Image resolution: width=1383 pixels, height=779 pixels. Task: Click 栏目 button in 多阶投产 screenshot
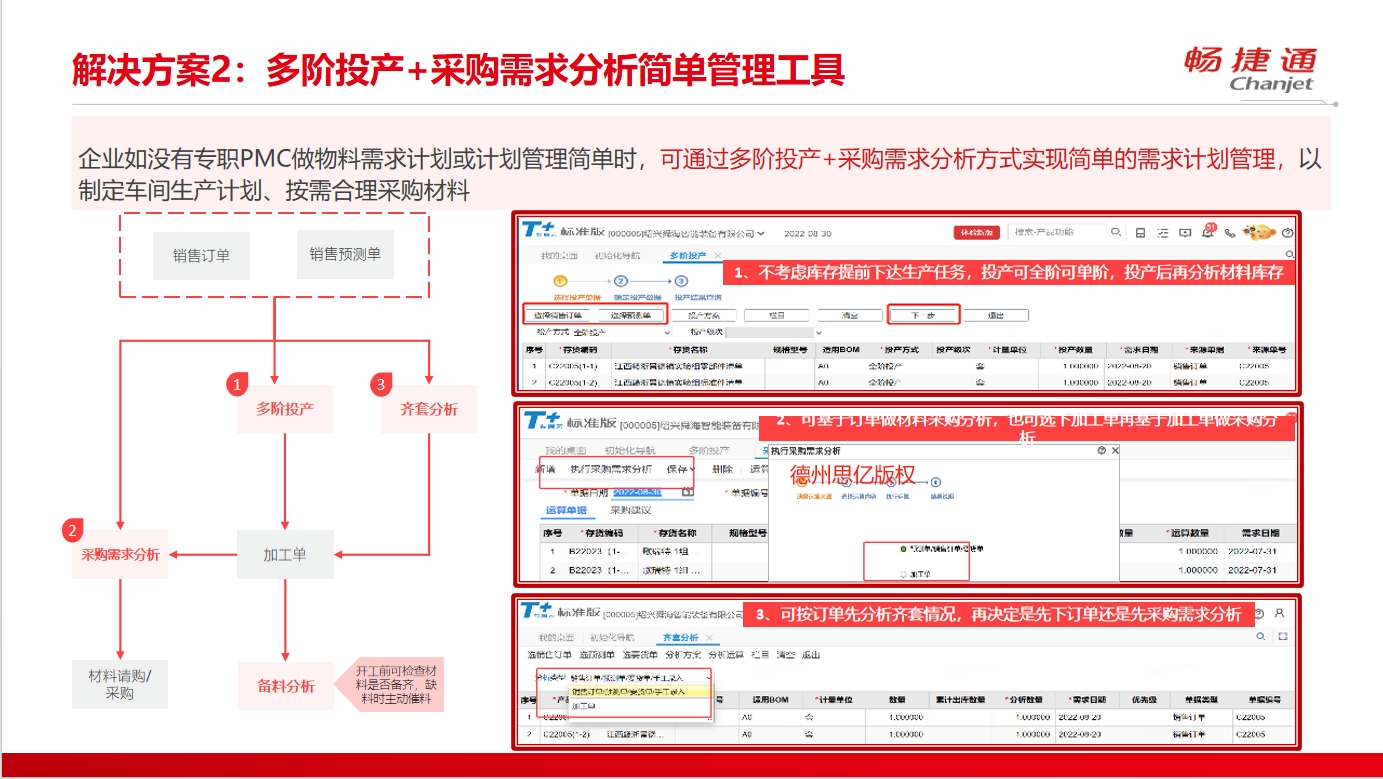[x=777, y=315]
